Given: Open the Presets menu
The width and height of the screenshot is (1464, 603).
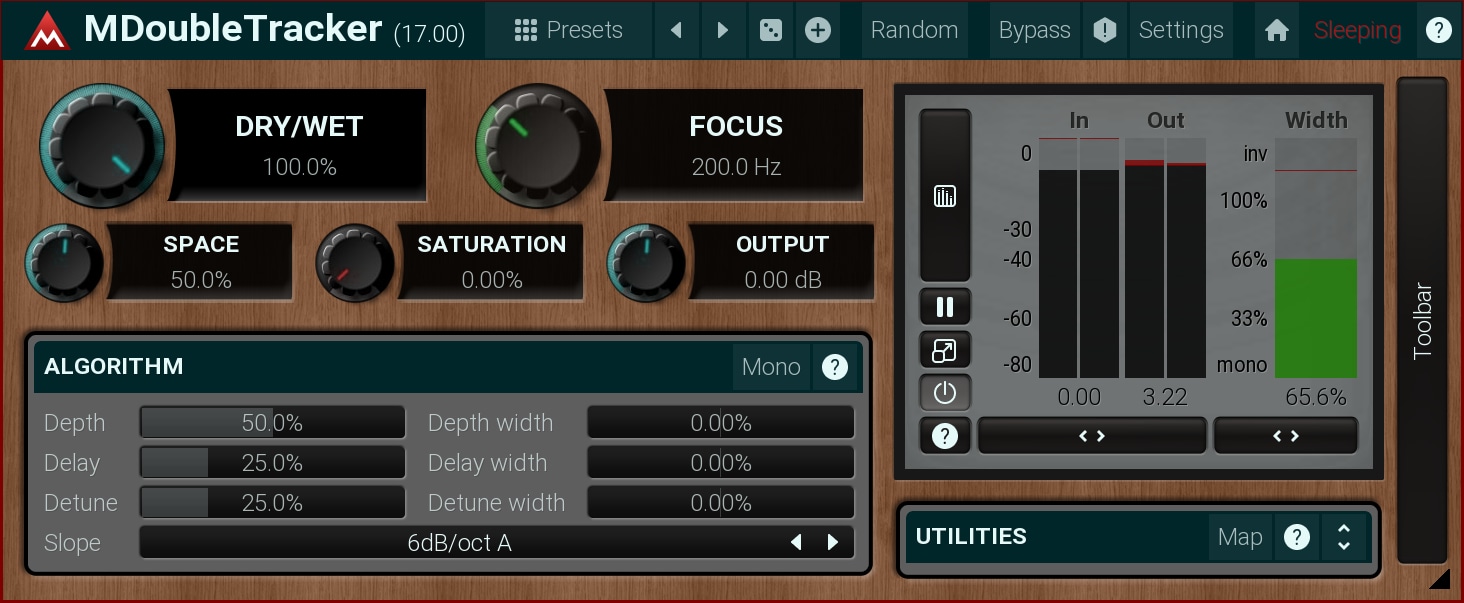Looking at the screenshot, I should pyautogui.click(x=568, y=31).
